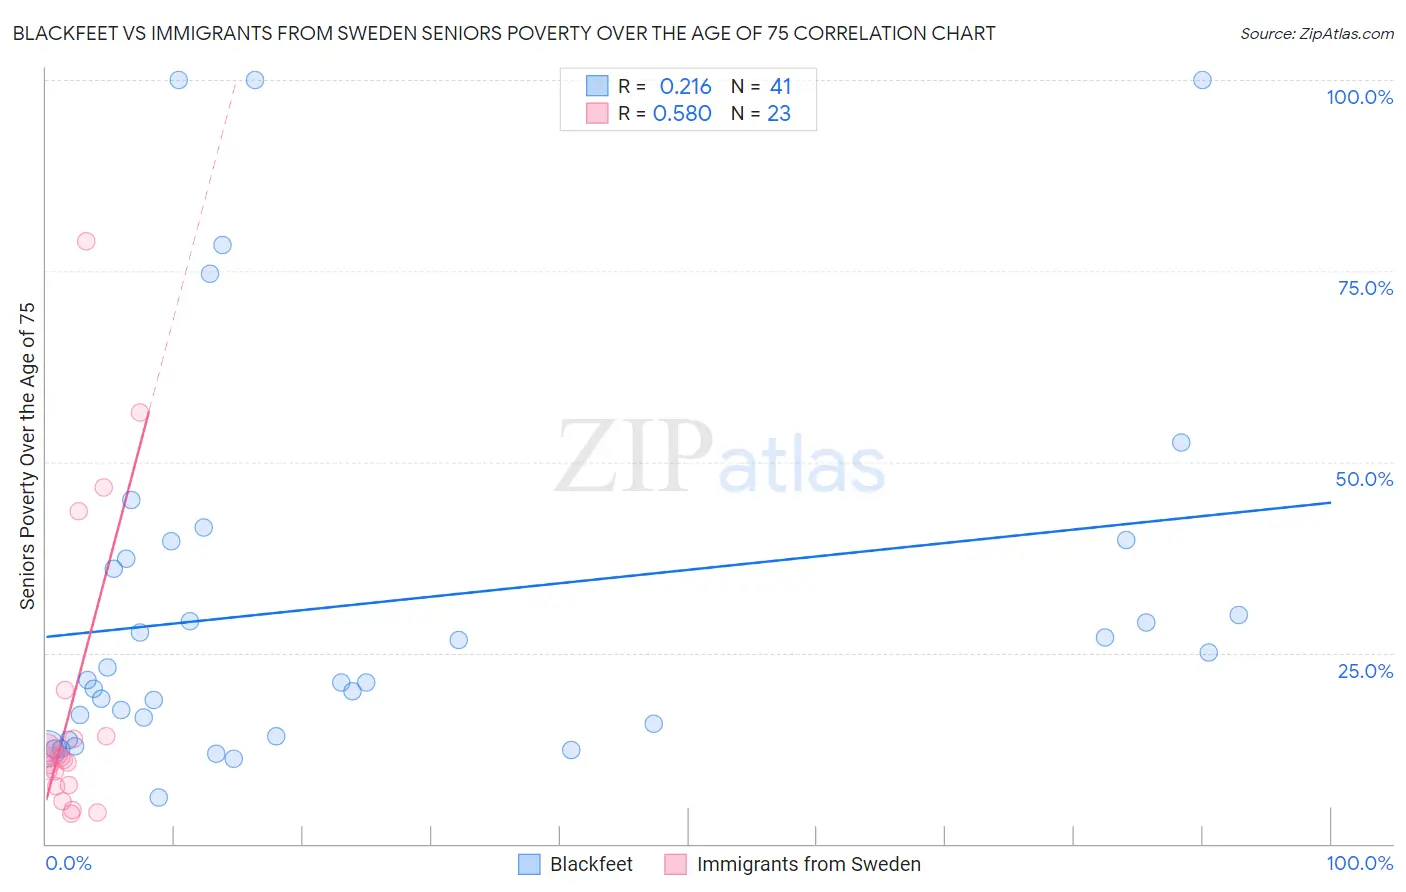Viewport: 1406px width, 892px height.
Task: Open the Source: ZipAtlas.com link
Action: (1317, 33)
